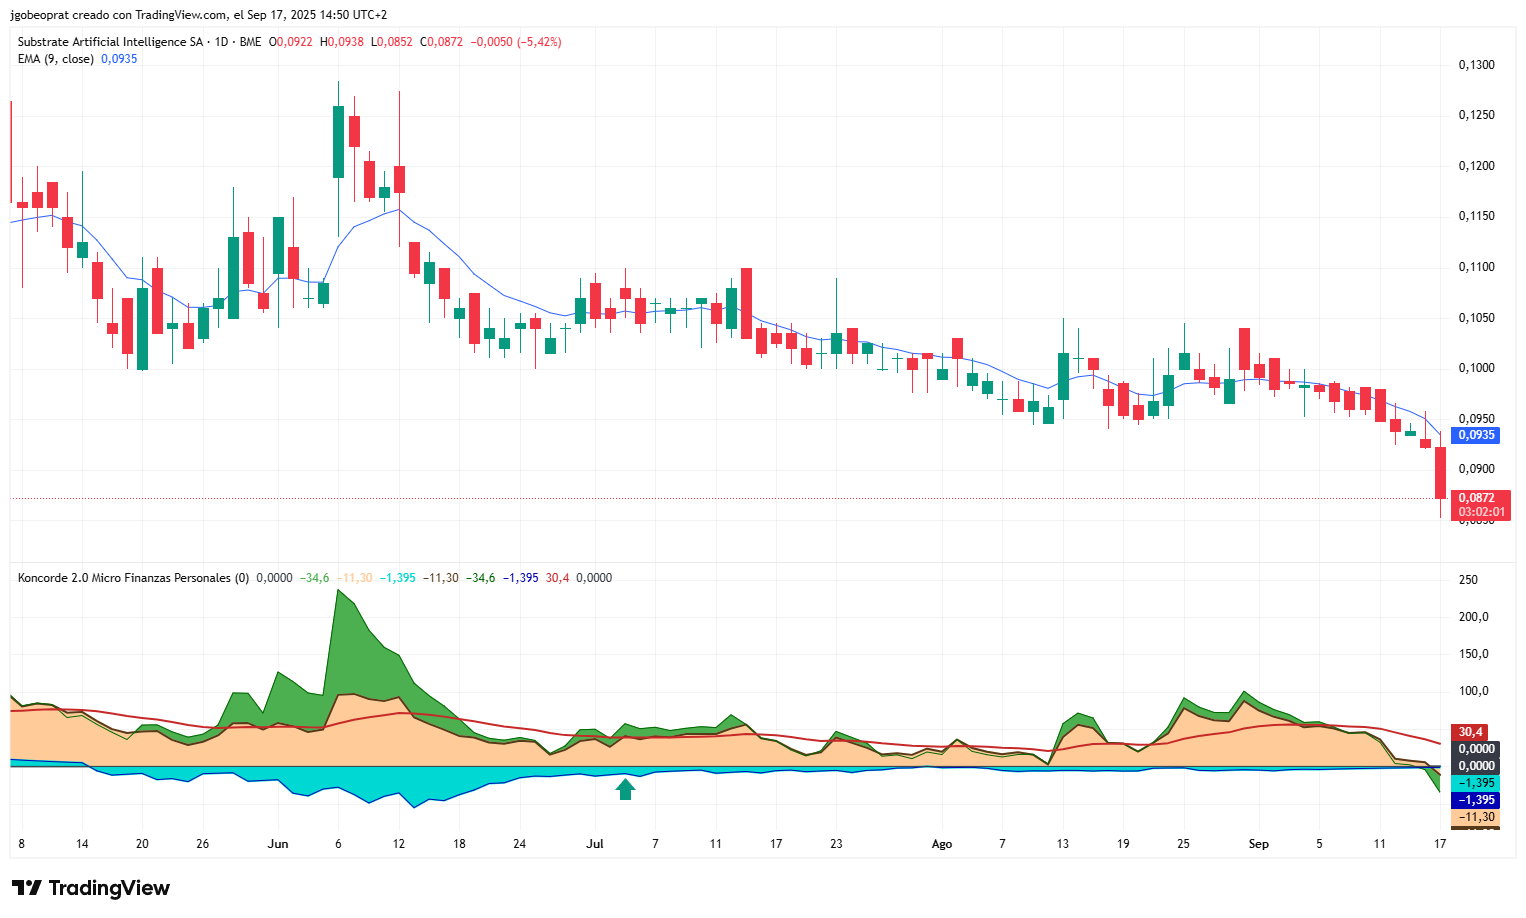The image size is (1526, 918).
Task: Click the last red candle on Sep 17
Action: click(1440, 472)
